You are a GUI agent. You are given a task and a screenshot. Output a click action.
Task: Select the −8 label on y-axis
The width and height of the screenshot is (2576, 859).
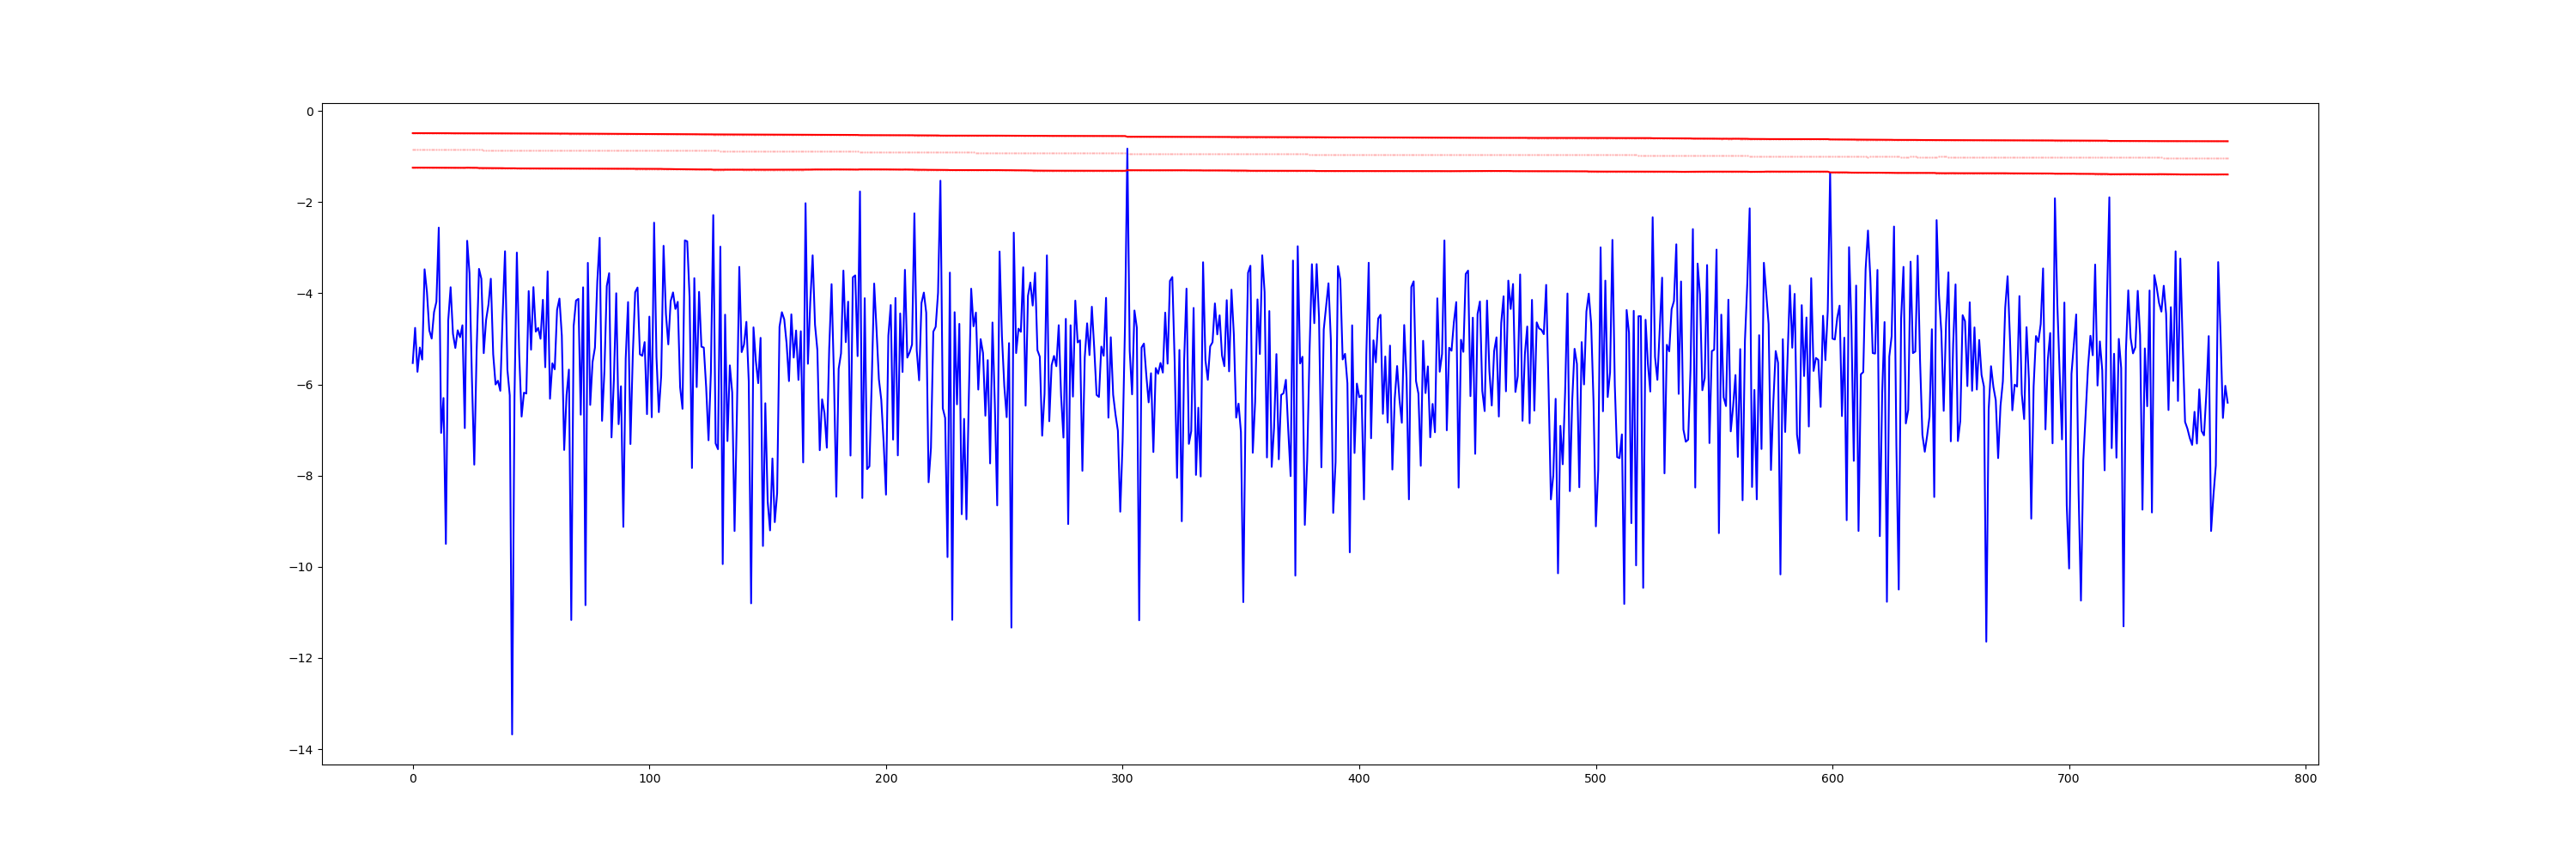pos(304,476)
